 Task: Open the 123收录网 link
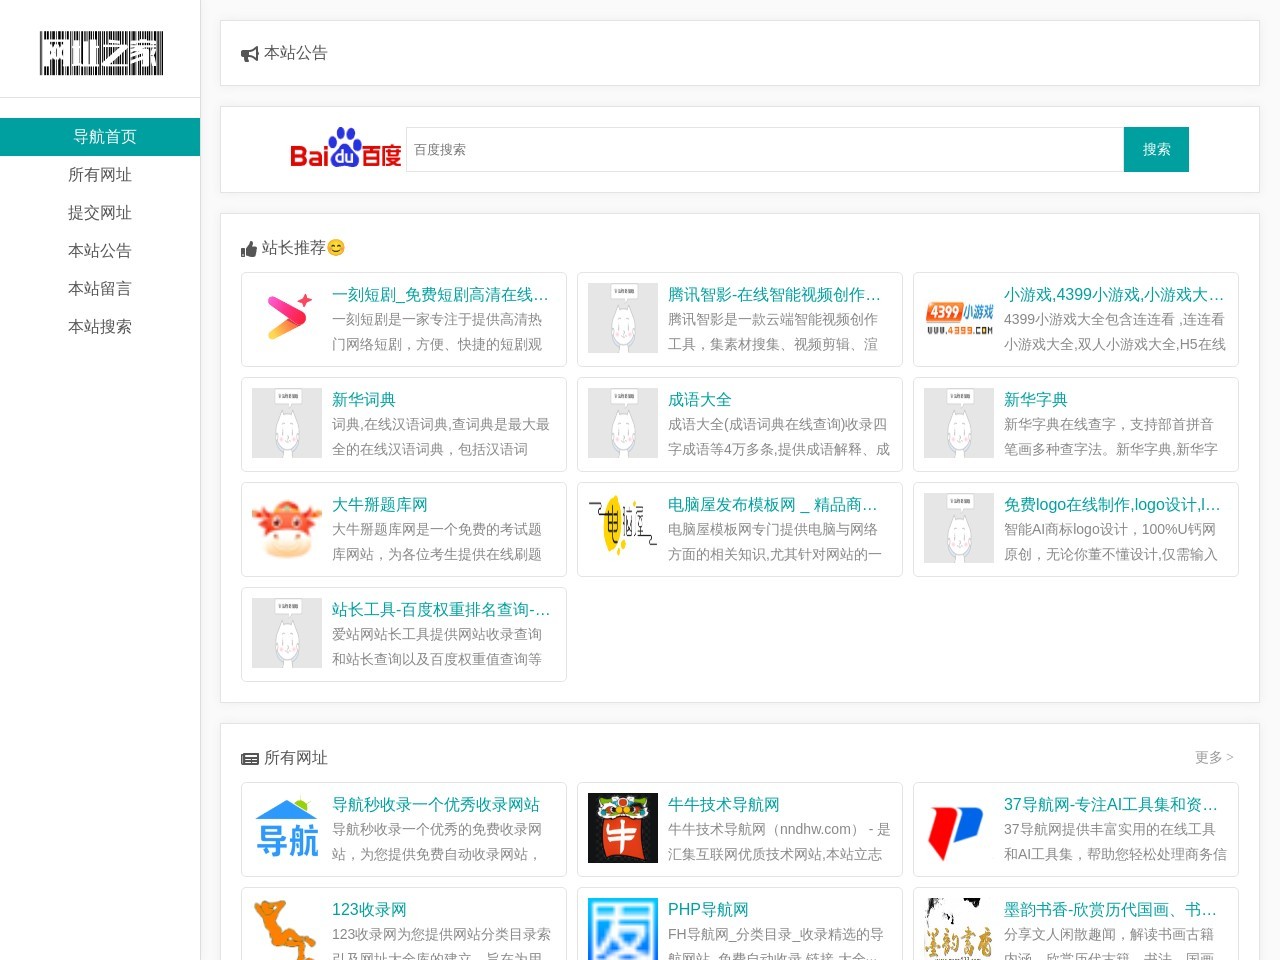[x=369, y=909]
